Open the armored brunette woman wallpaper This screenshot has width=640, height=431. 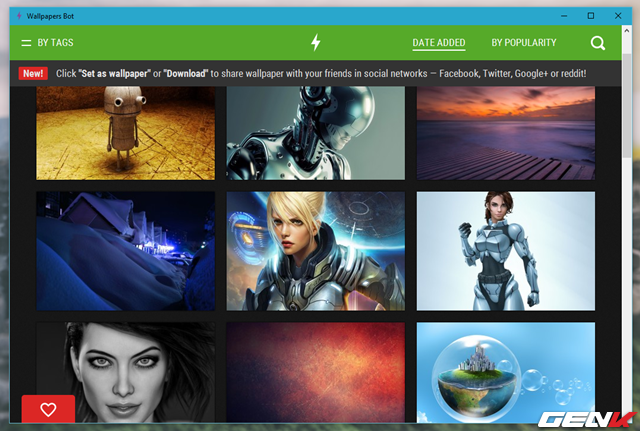click(506, 251)
